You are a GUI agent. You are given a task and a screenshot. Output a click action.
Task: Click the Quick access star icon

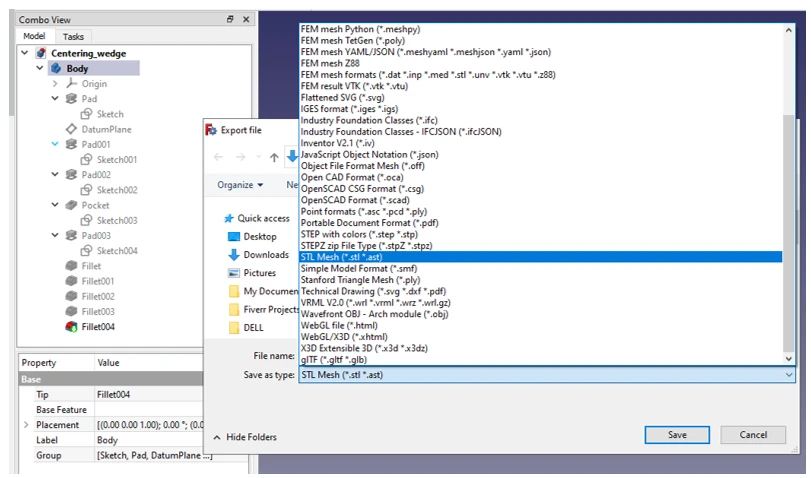(229, 218)
